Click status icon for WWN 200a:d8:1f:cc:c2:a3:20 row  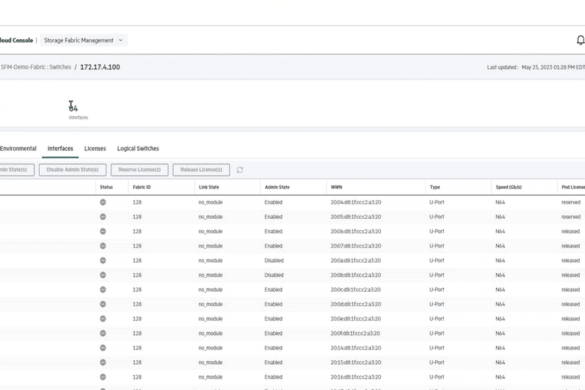pos(103,260)
